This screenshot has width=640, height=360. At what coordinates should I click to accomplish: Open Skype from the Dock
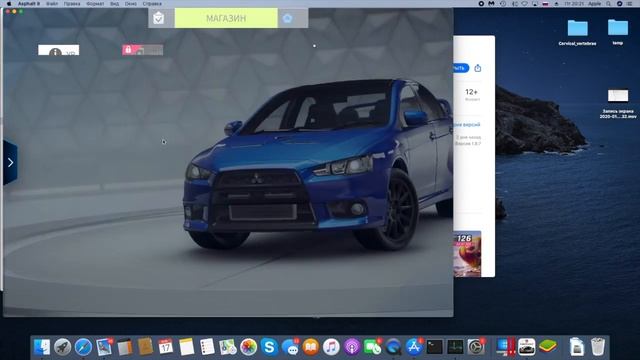[269, 347]
